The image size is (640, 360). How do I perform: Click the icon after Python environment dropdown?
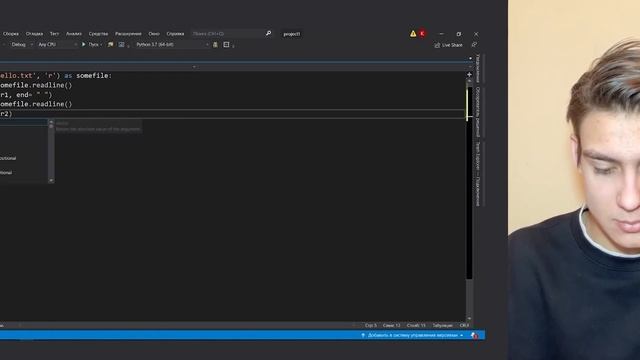click(215, 44)
